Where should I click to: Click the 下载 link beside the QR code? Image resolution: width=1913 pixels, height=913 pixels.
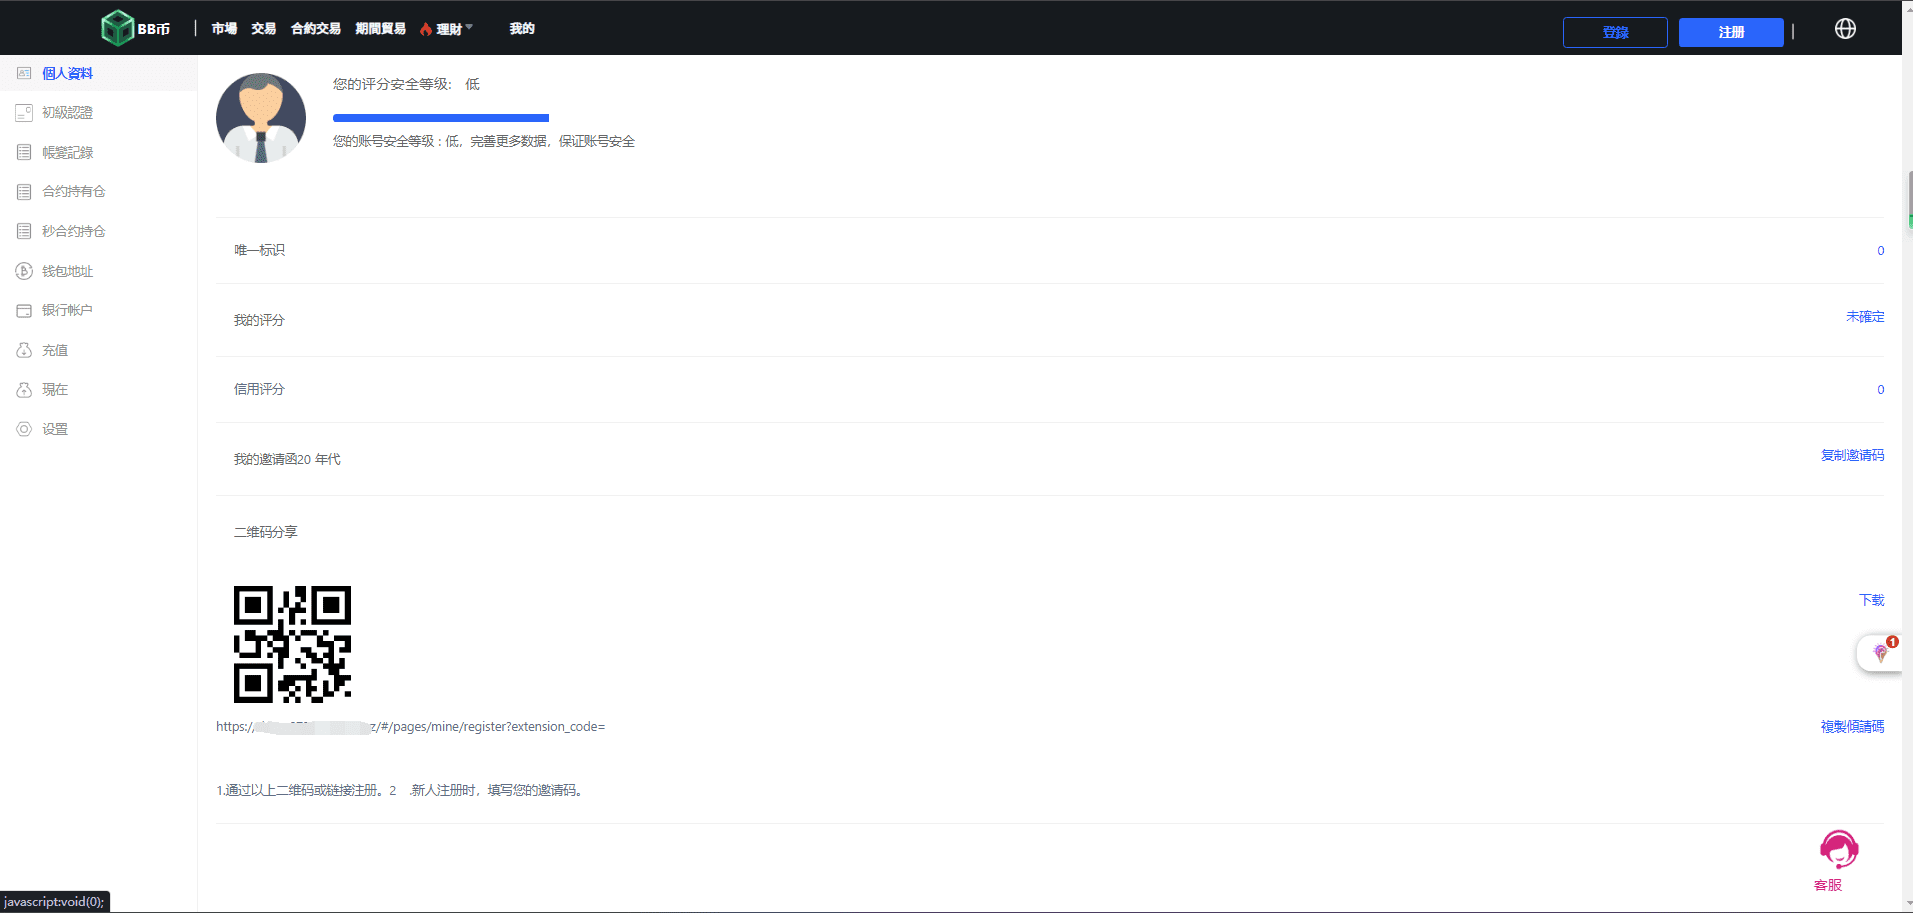tap(1871, 600)
